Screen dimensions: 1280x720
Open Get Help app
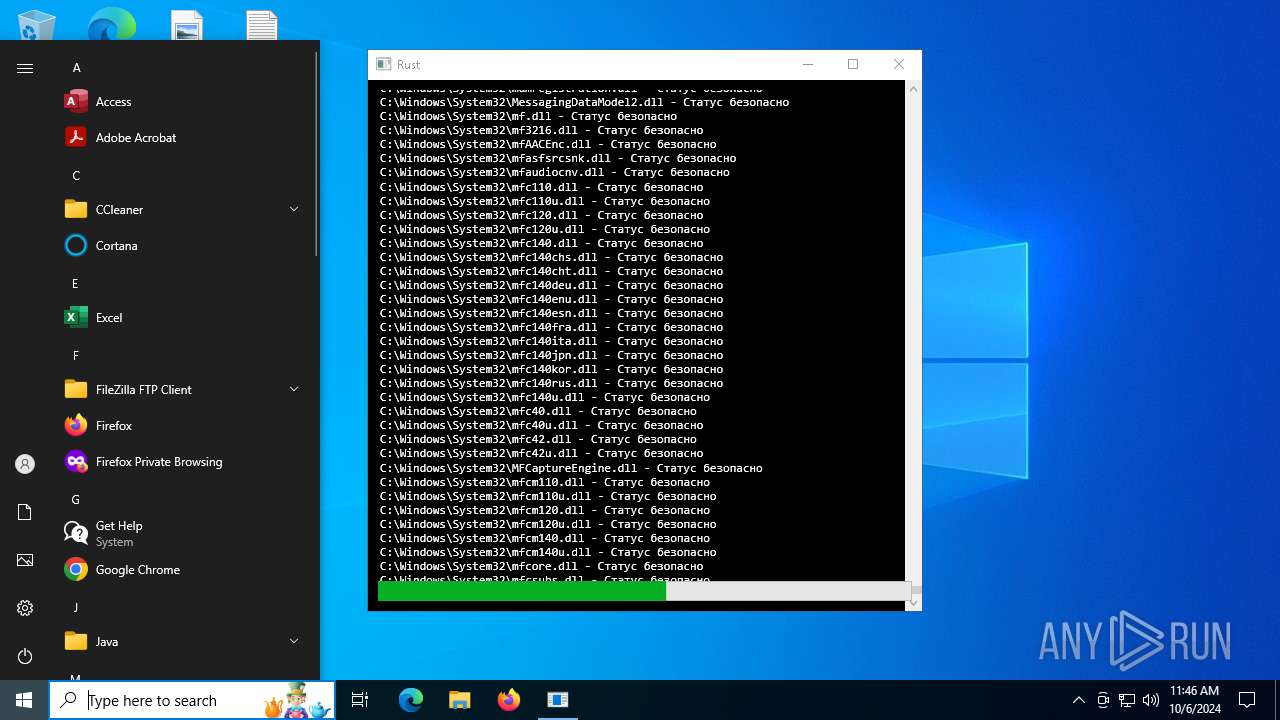point(180,534)
